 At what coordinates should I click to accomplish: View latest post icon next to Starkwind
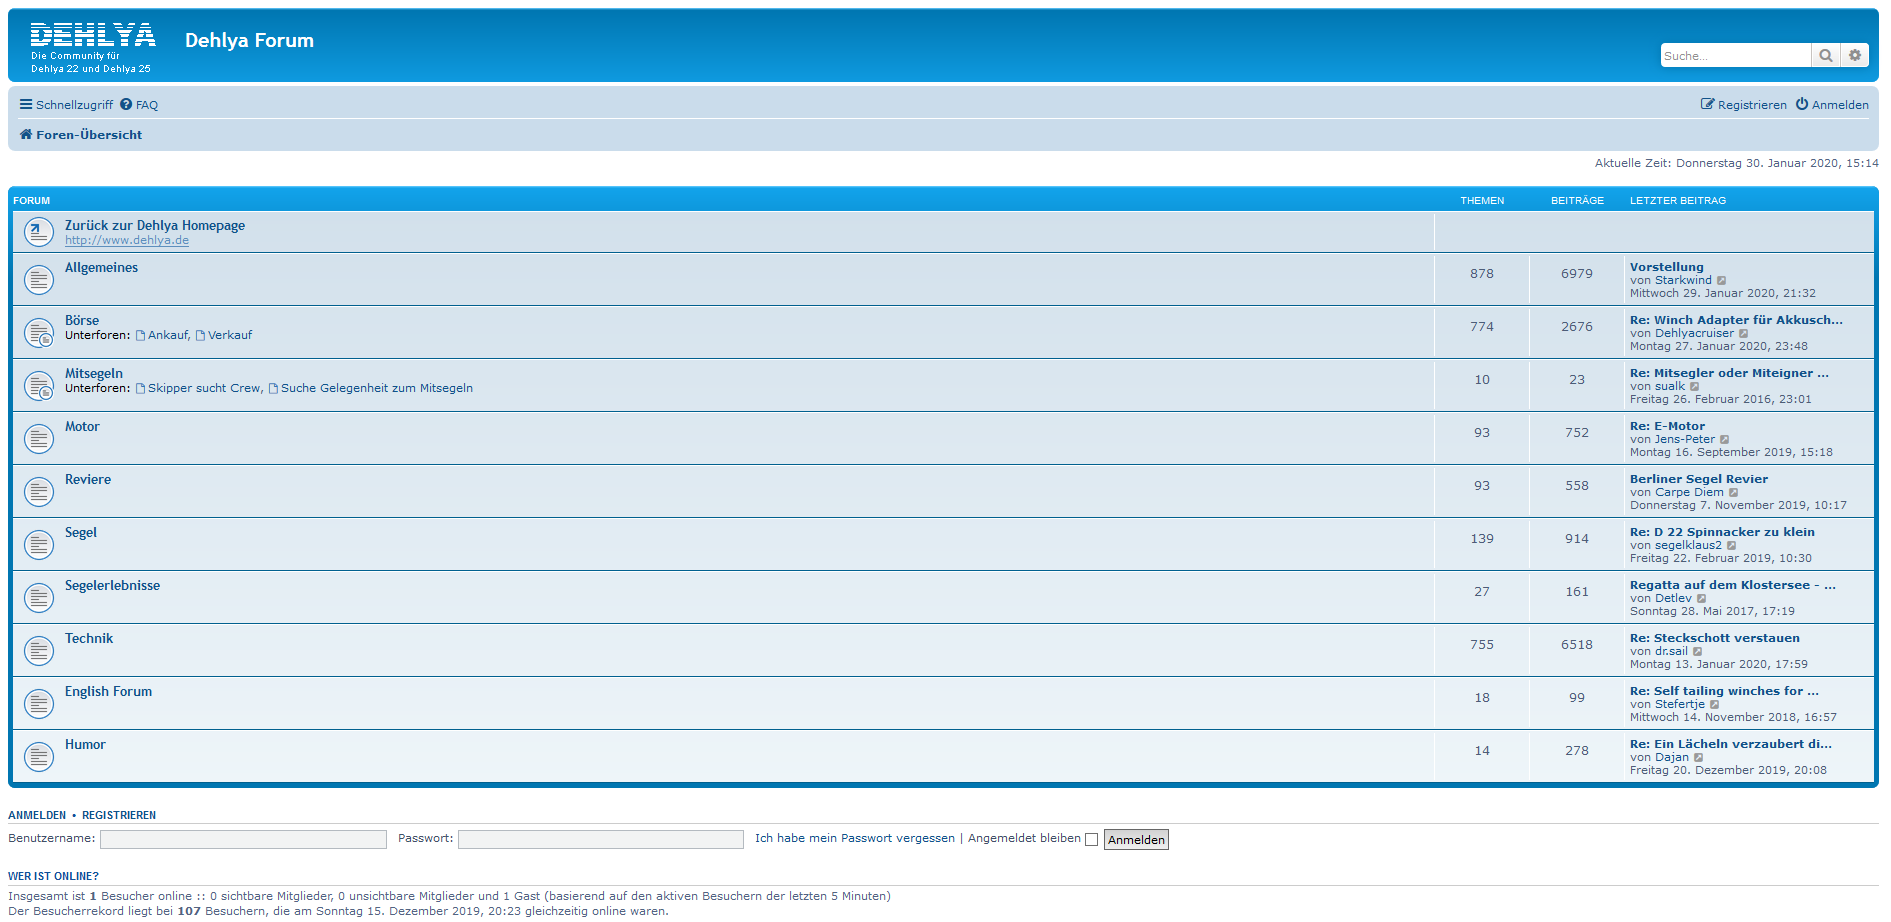1721,281
